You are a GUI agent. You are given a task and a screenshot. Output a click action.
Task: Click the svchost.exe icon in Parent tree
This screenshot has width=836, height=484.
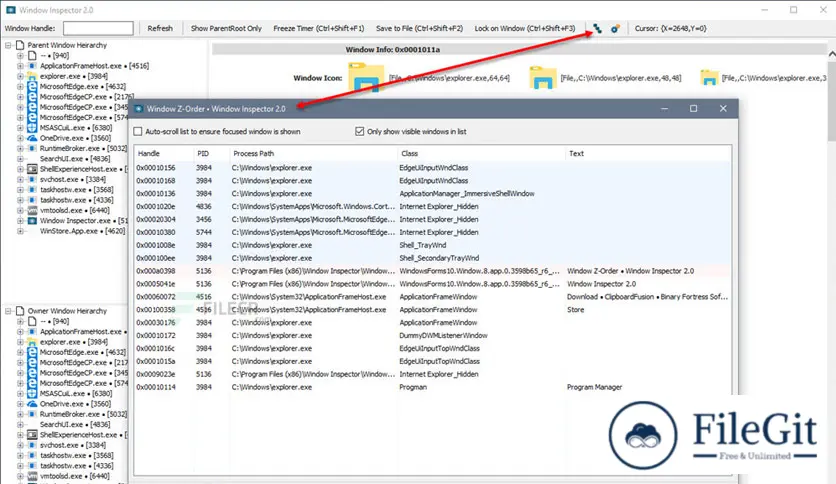(32, 179)
